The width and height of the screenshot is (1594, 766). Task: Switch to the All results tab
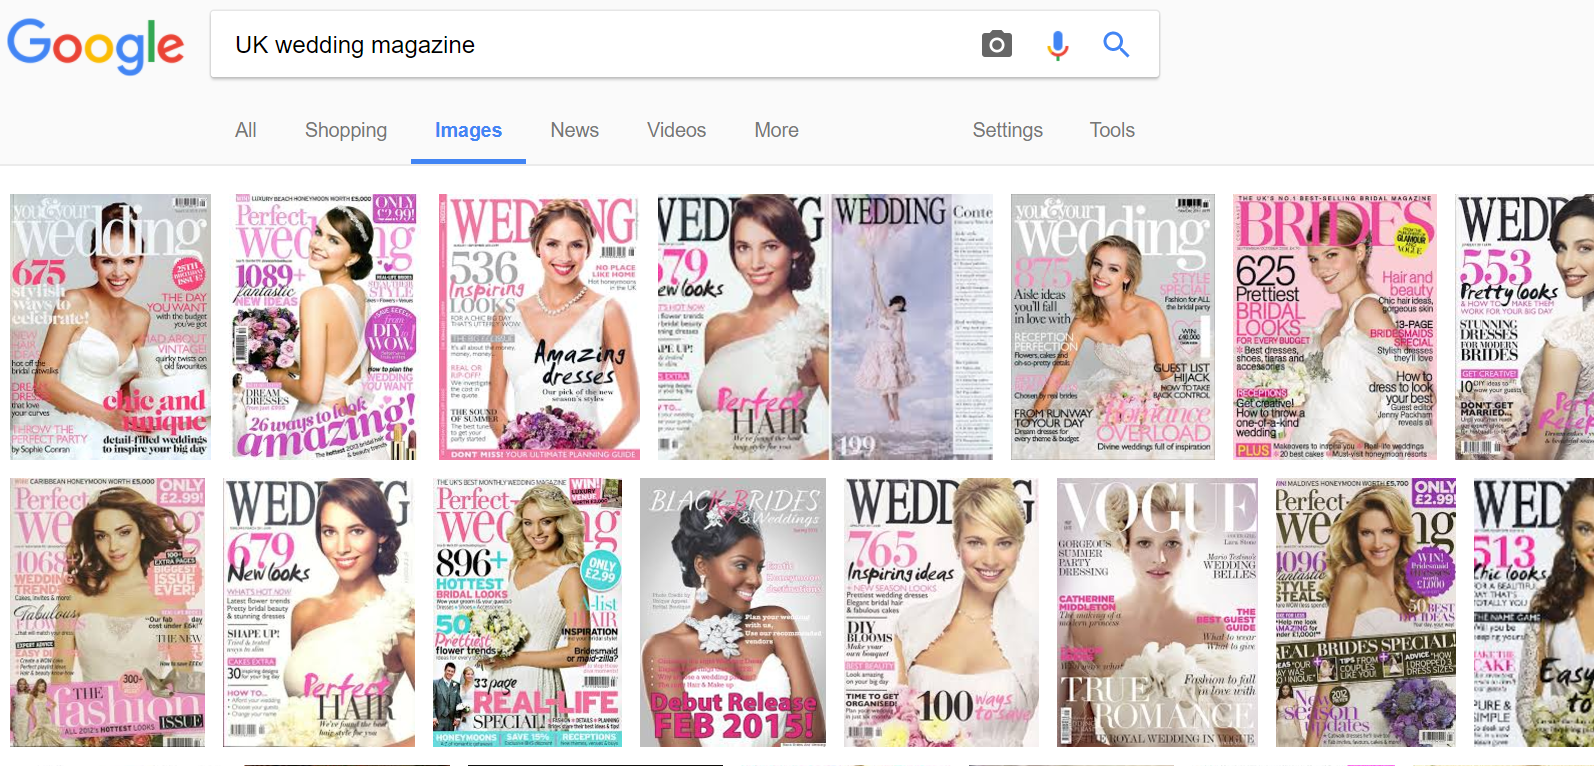coord(246,130)
